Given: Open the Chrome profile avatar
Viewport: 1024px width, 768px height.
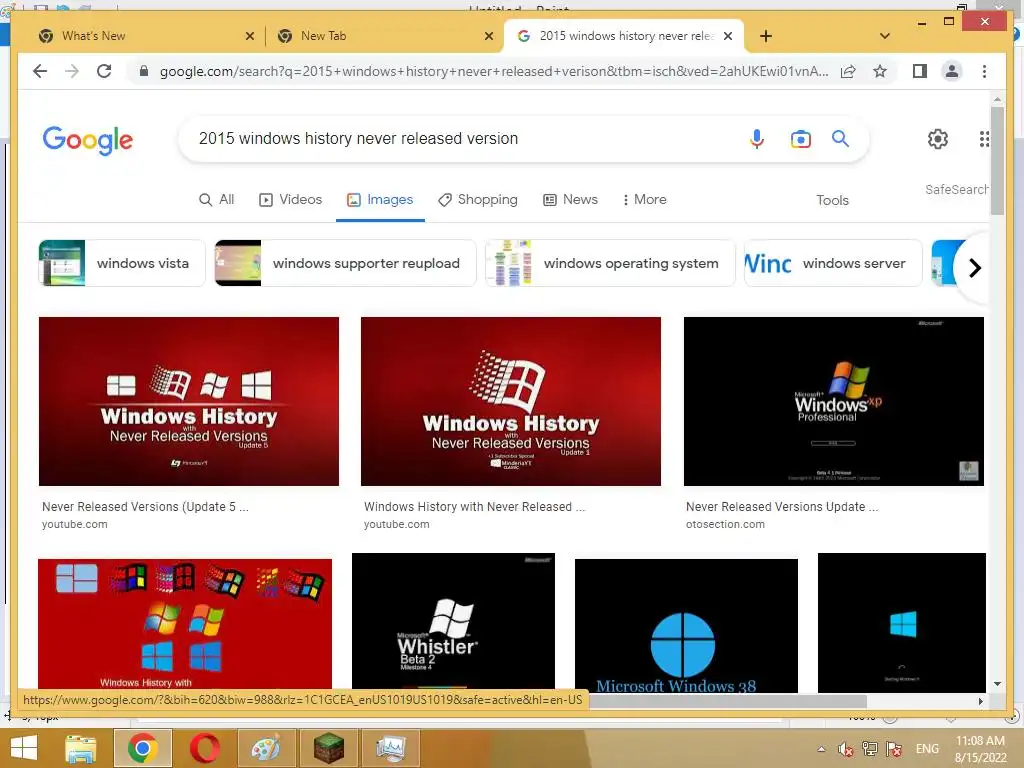Looking at the screenshot, I should pyautogui.click(x=952, y=71).
